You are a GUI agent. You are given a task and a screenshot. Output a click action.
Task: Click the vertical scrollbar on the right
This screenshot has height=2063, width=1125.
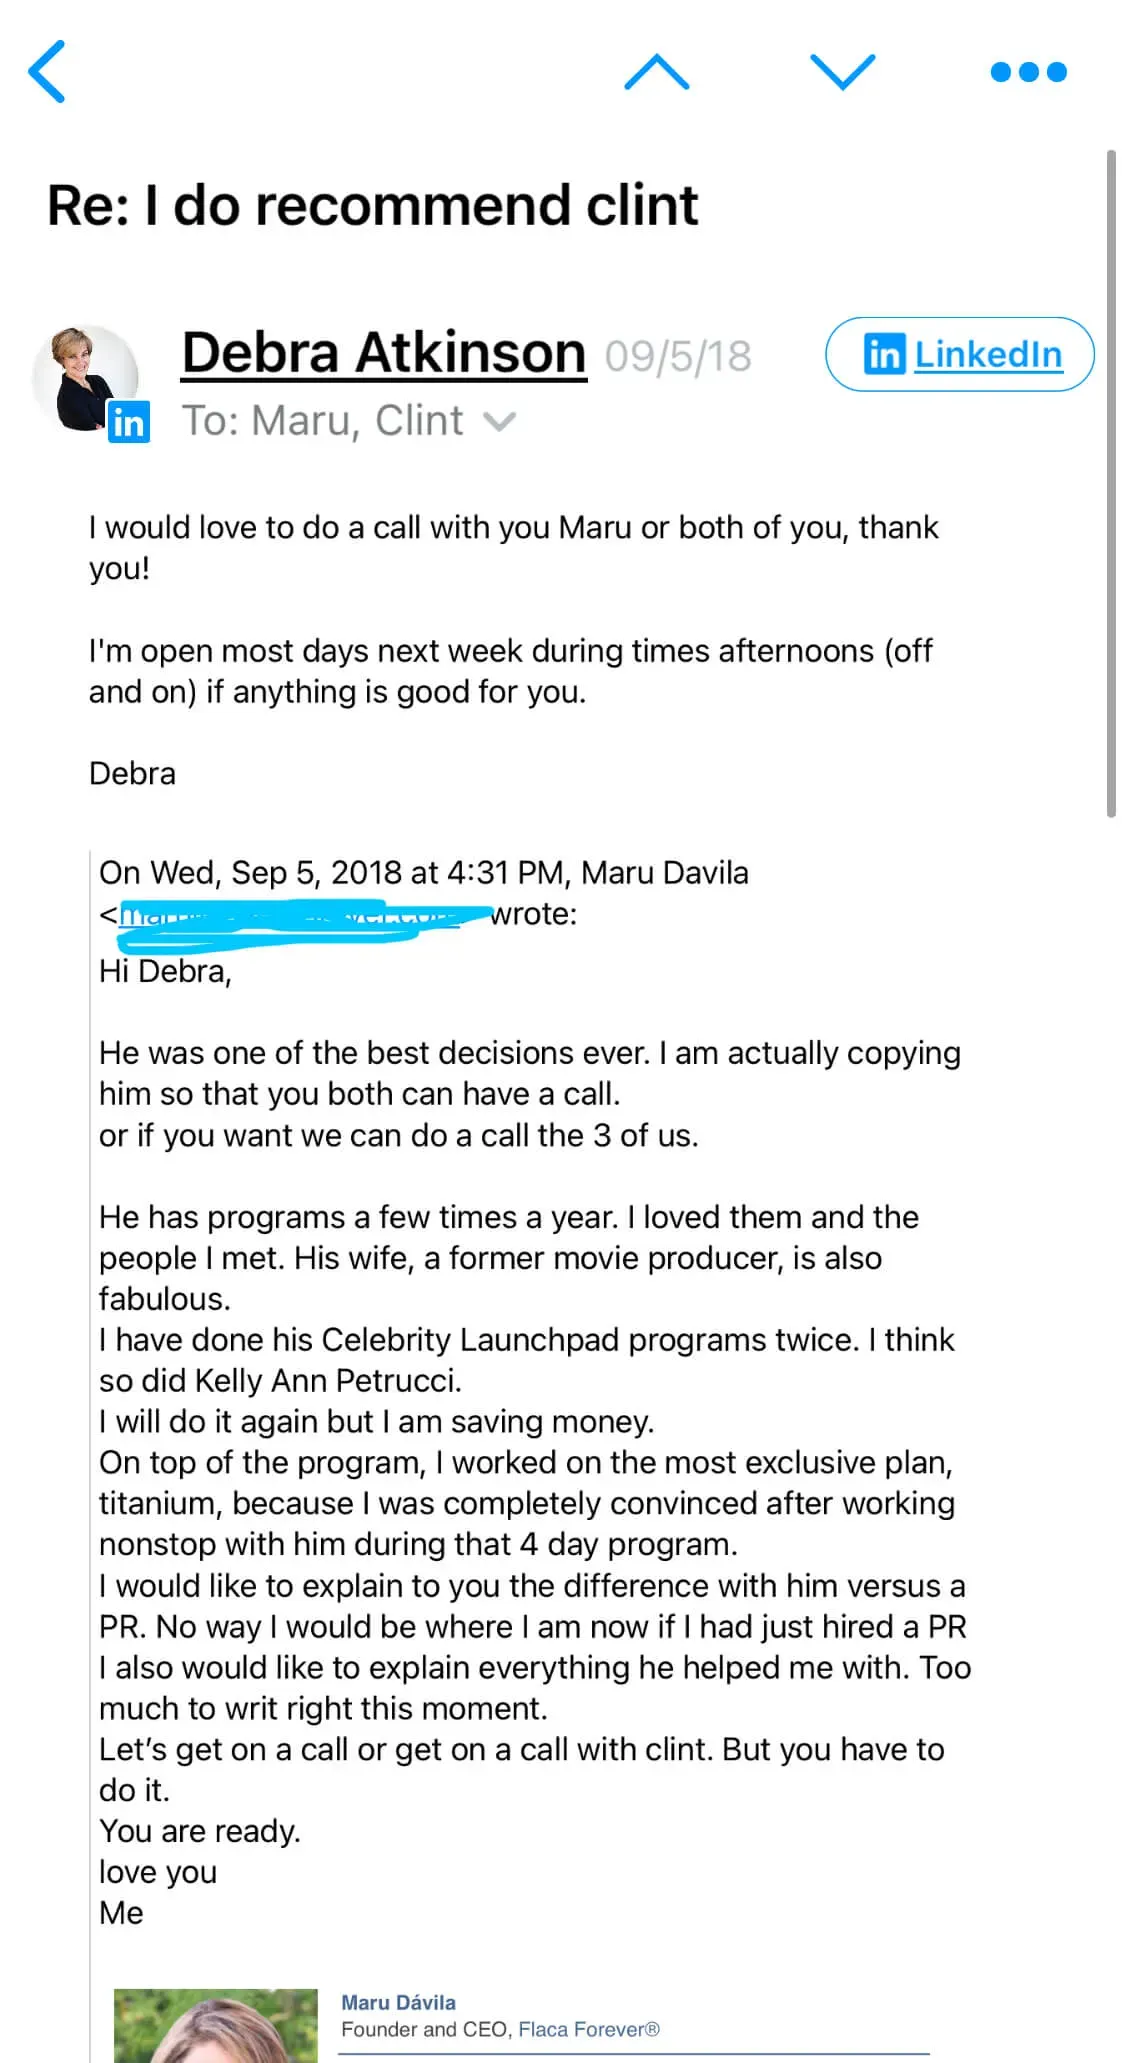(x=1110, y=484)
